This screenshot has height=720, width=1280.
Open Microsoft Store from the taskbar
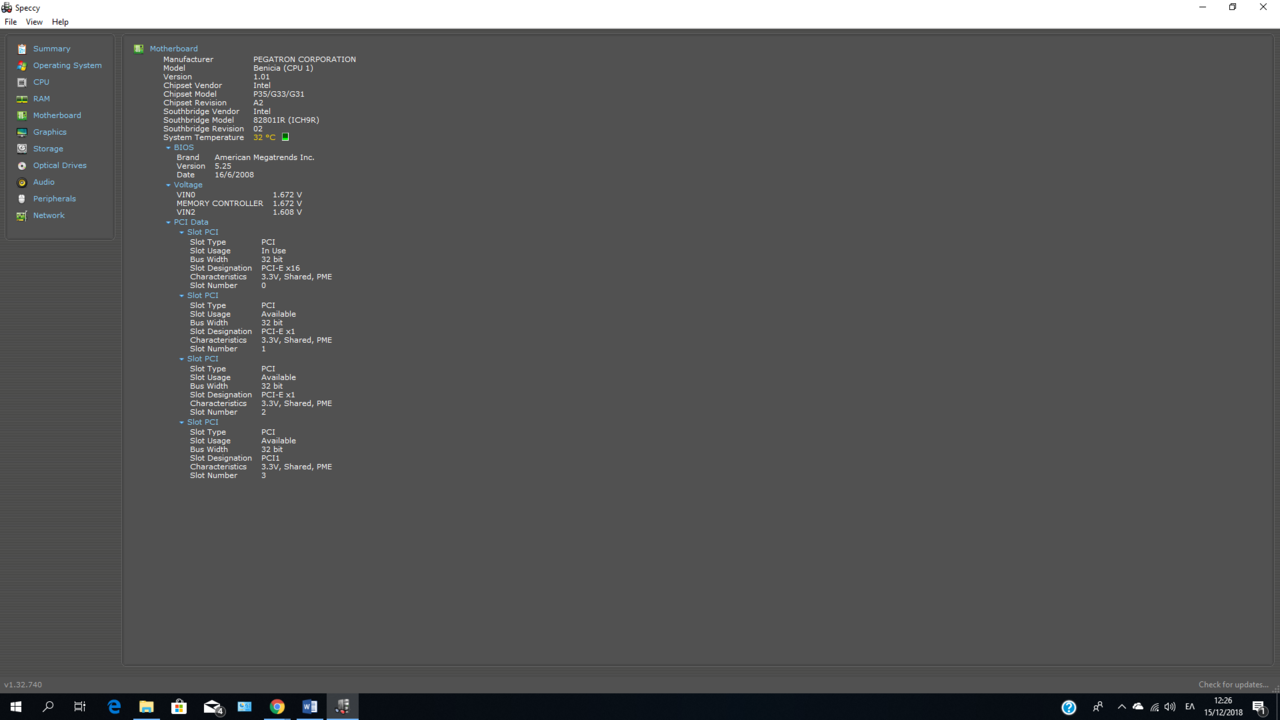[179, 707]
